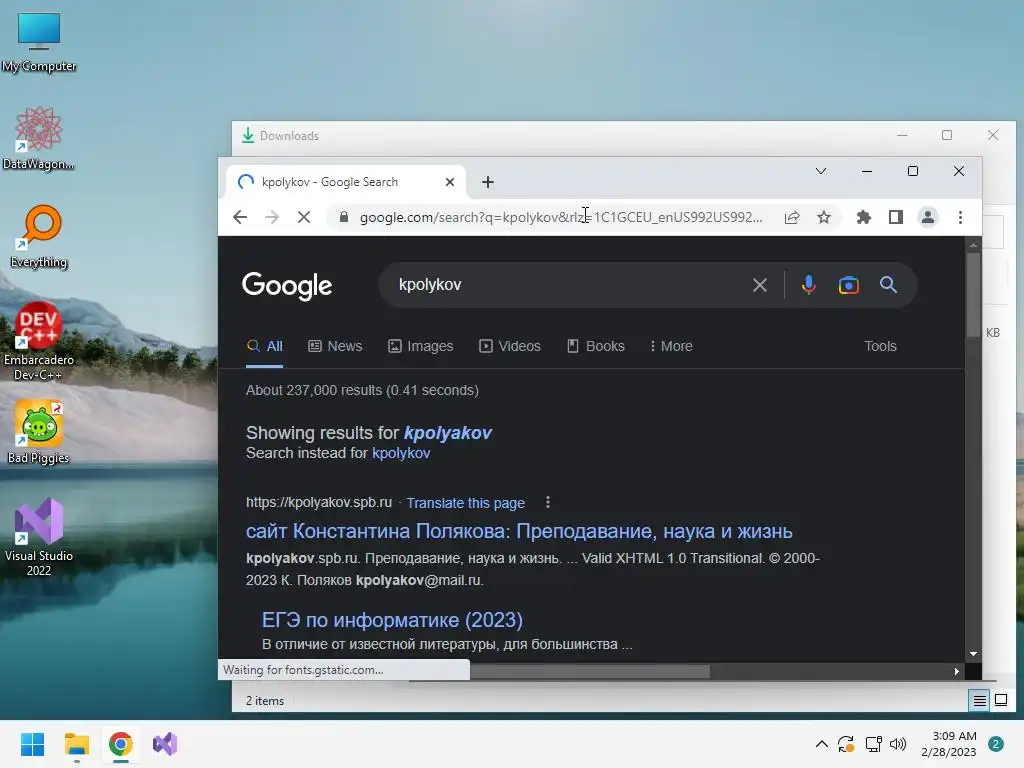The height and width of the screenshot is (768, 1024).
Task: Expand the More search categories
Action: (671, 346)
